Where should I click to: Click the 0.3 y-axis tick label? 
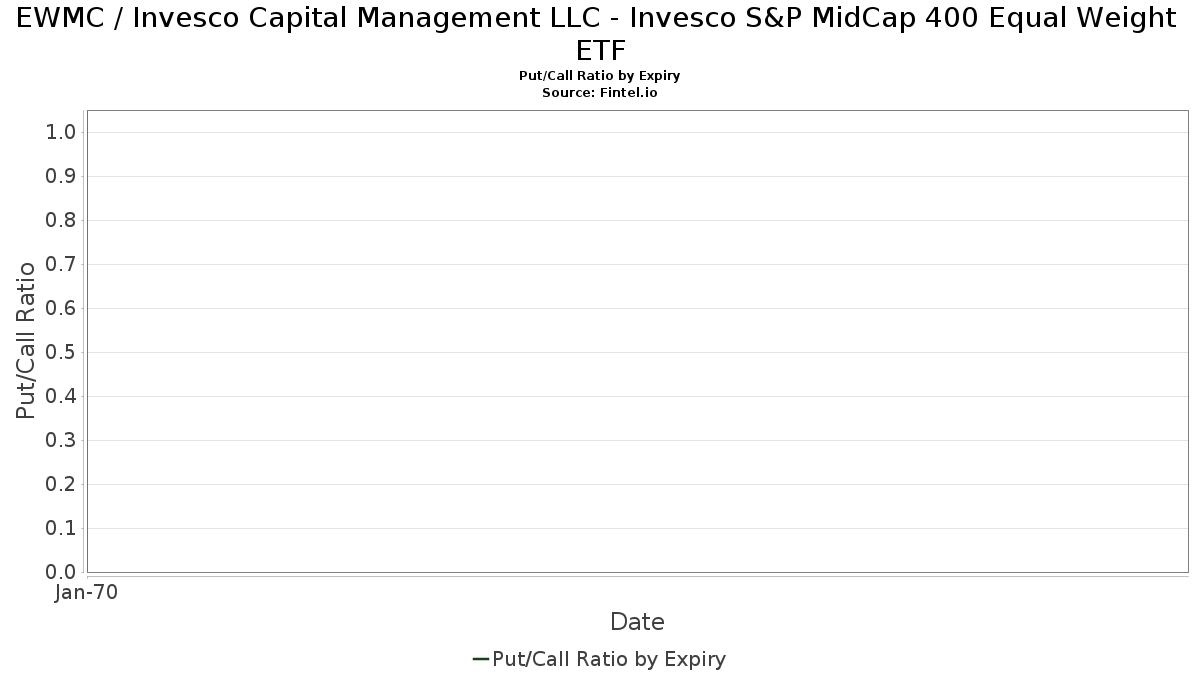click(61, 440)
